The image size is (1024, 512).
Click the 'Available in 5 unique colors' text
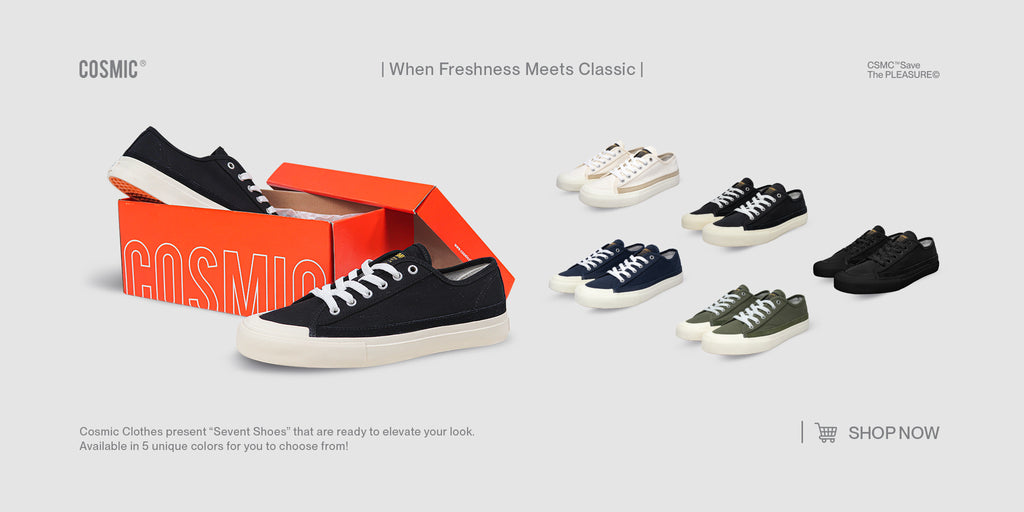(214, 447)
